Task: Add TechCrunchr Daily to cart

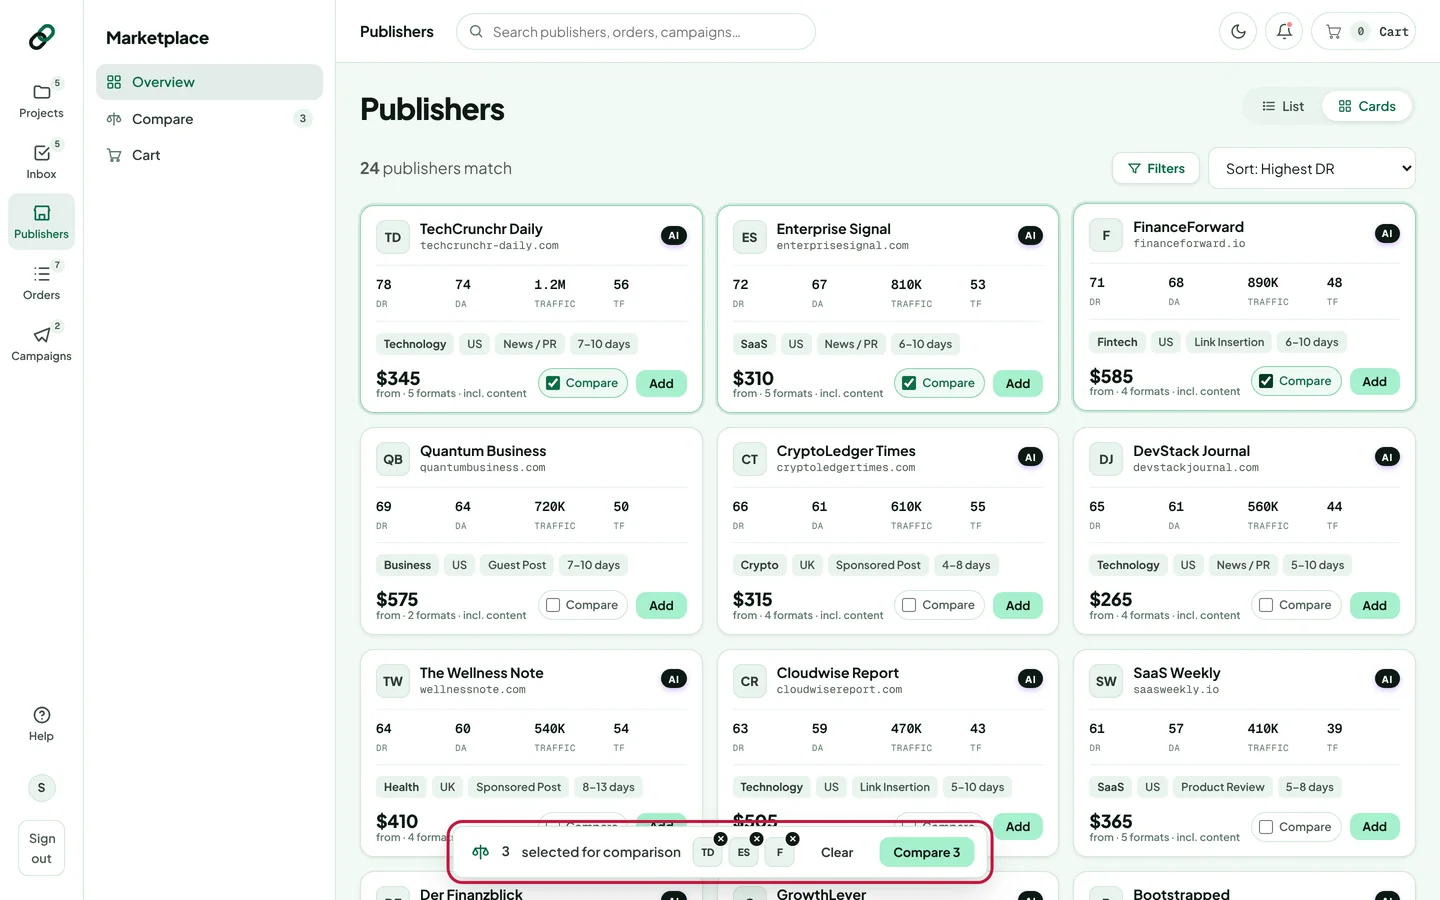Action: tap(661, 383)
